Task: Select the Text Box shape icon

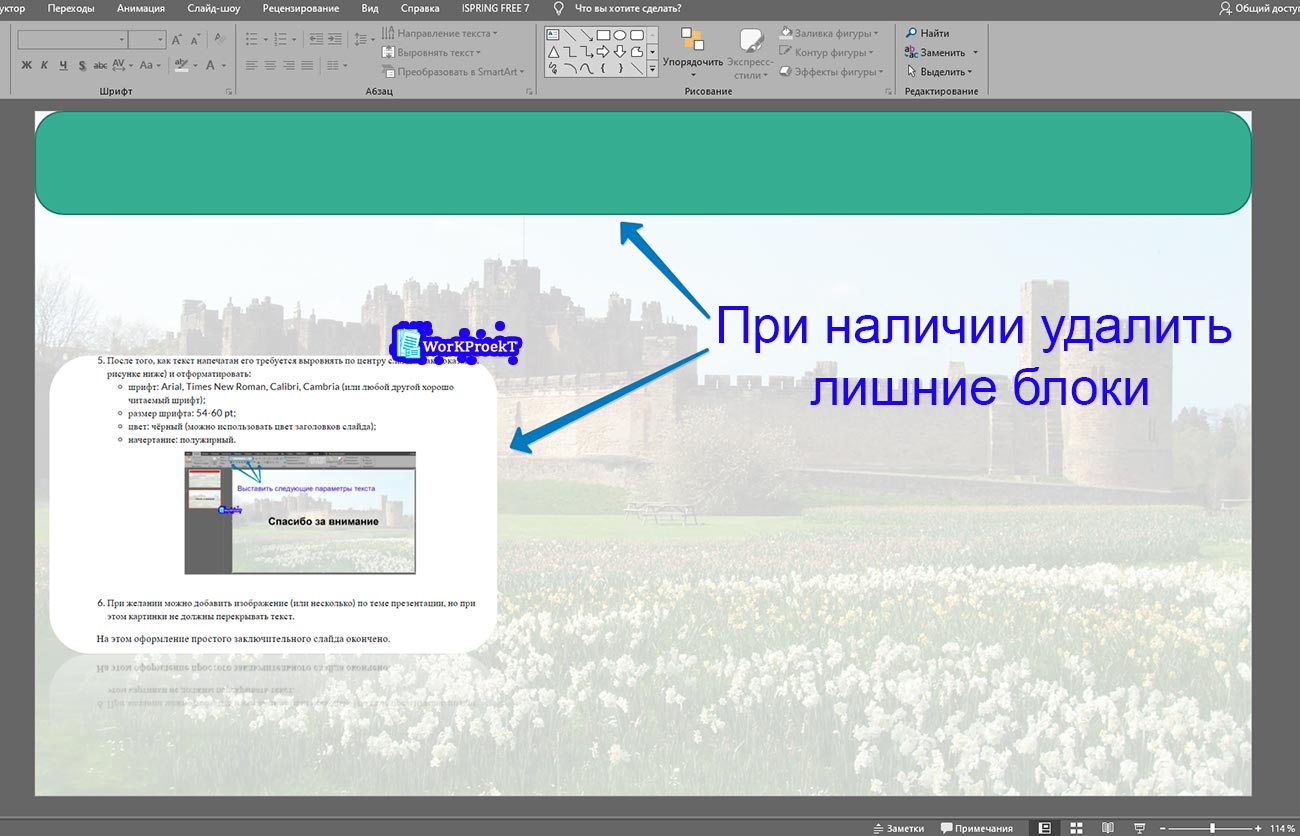Action: [x=552, y=35]
